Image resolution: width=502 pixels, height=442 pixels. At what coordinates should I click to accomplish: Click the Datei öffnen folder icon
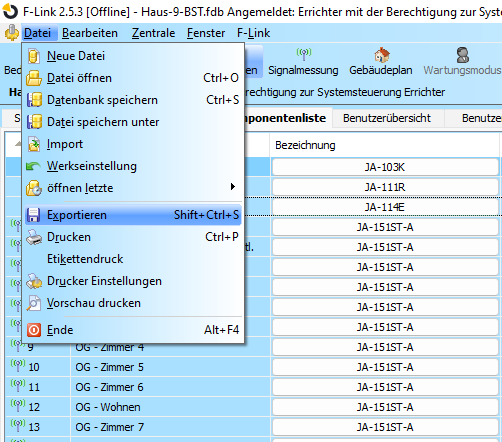(34, 78)
